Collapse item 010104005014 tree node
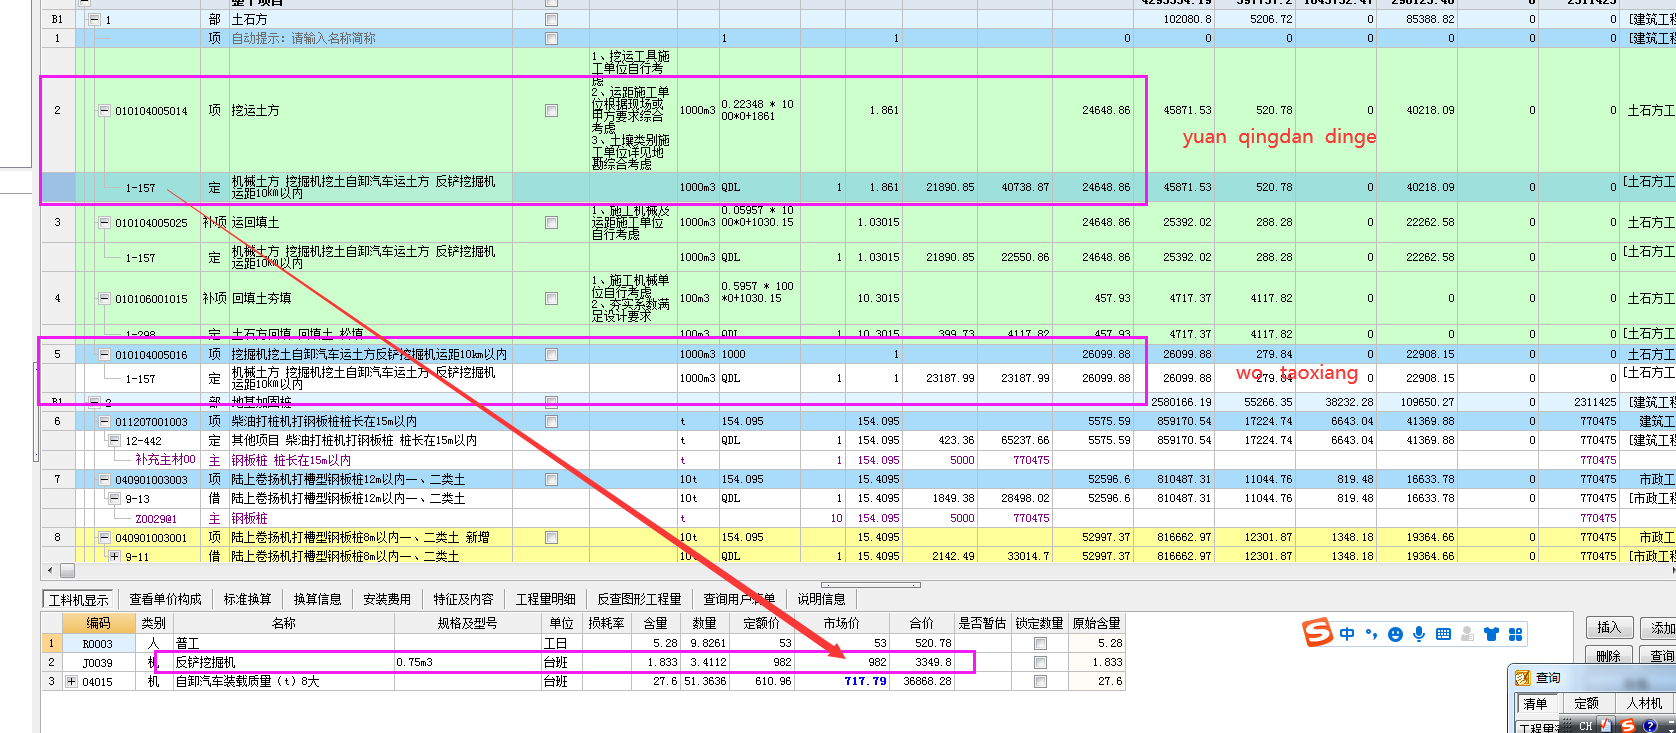The width and height of the screenshot is (1676, 733). 104,110
